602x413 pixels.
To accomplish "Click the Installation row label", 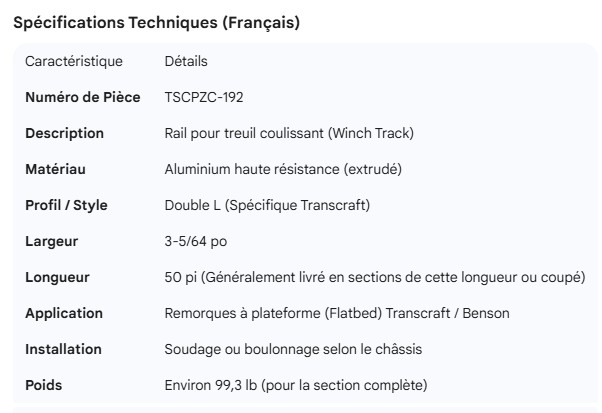I will click(x=64, y=350).
